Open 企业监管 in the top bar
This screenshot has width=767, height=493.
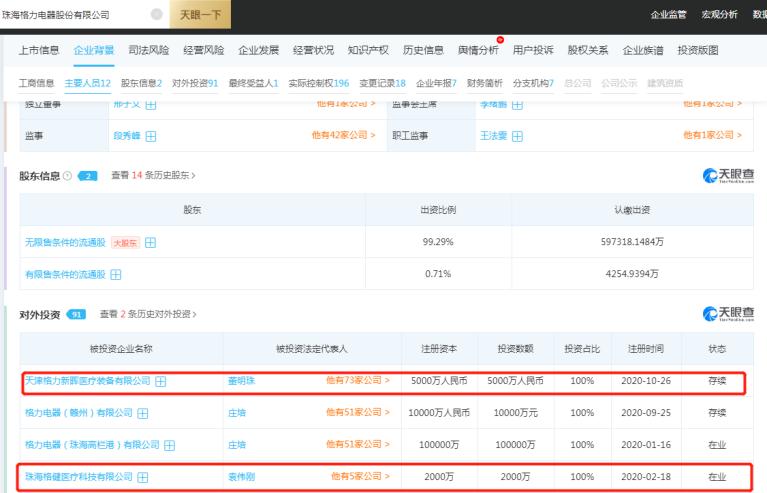pyautogui.click(x=668, y=15)
